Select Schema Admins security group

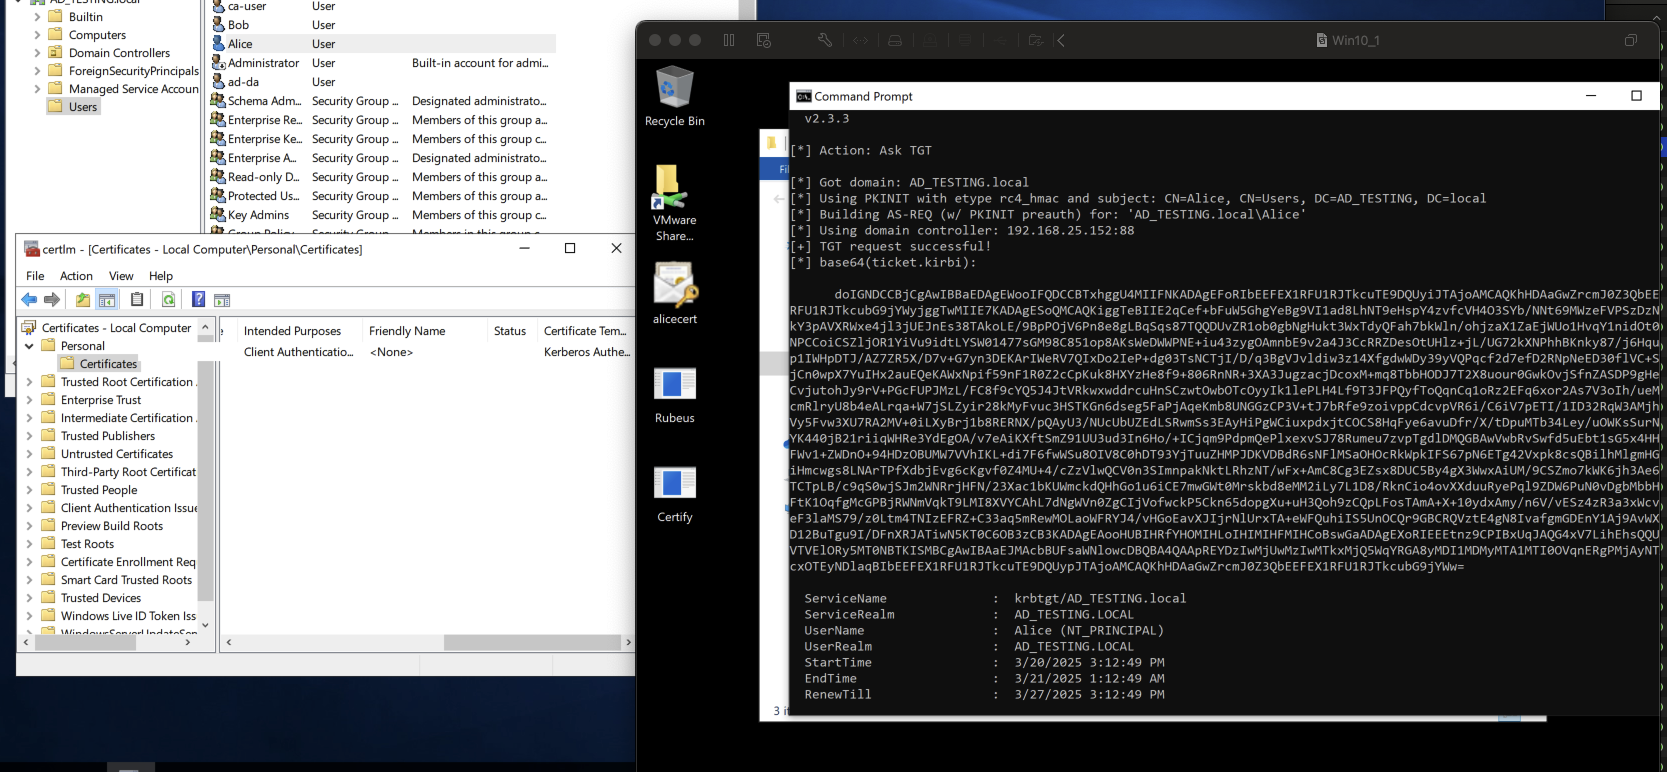coord(383,101)
